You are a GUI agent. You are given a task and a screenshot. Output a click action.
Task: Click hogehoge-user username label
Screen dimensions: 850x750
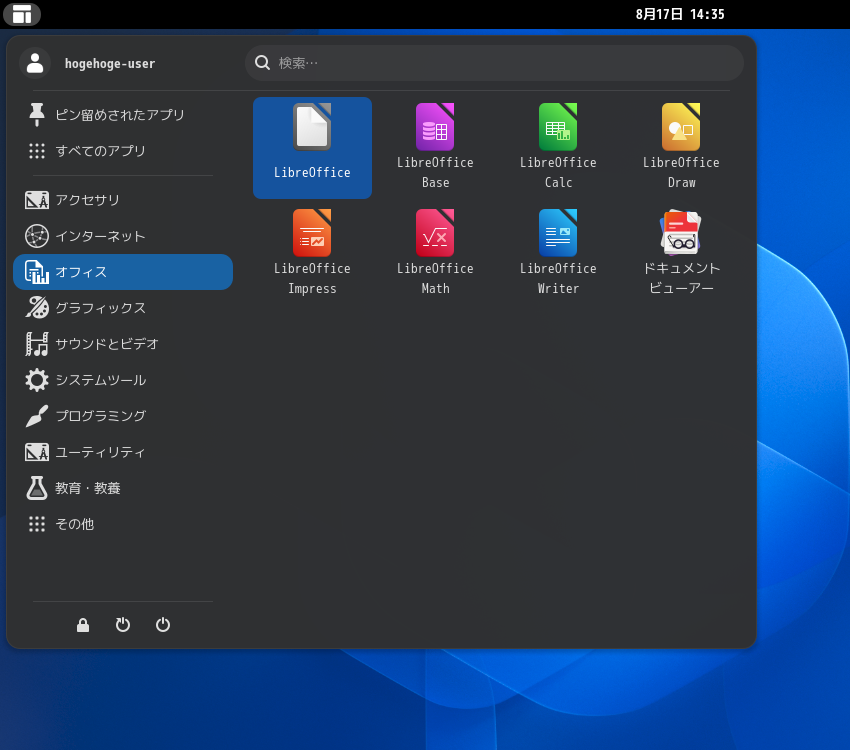tap(110, 63)
